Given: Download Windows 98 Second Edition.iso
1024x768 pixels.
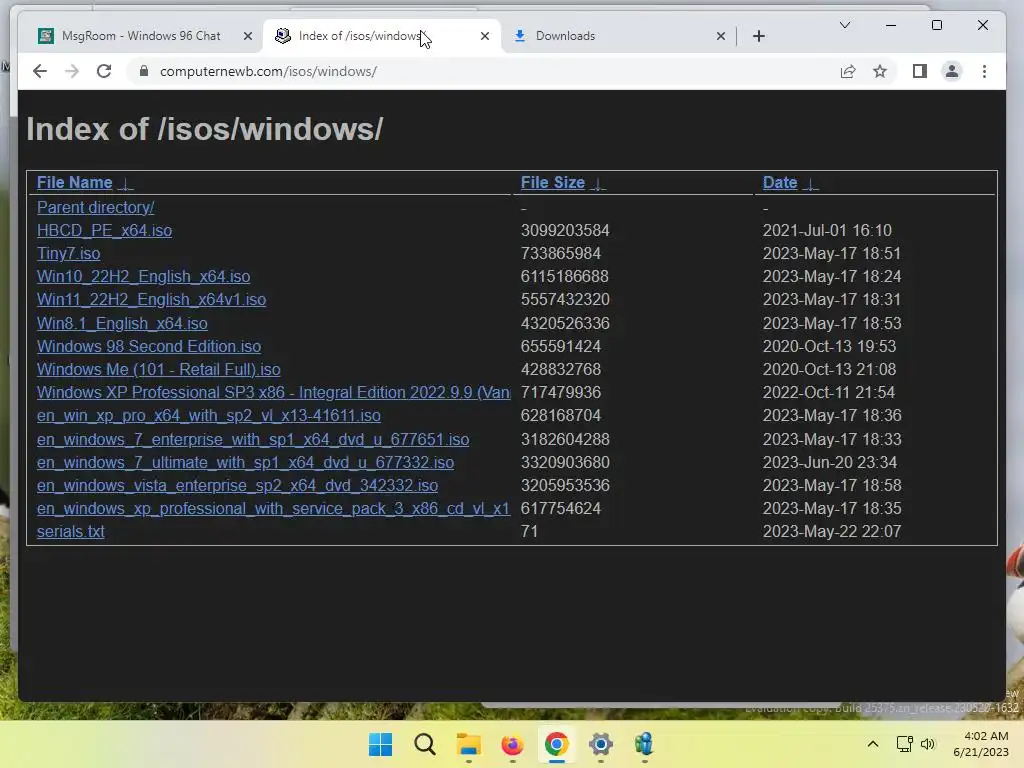Looking at the screenshot, I should 149,346.
